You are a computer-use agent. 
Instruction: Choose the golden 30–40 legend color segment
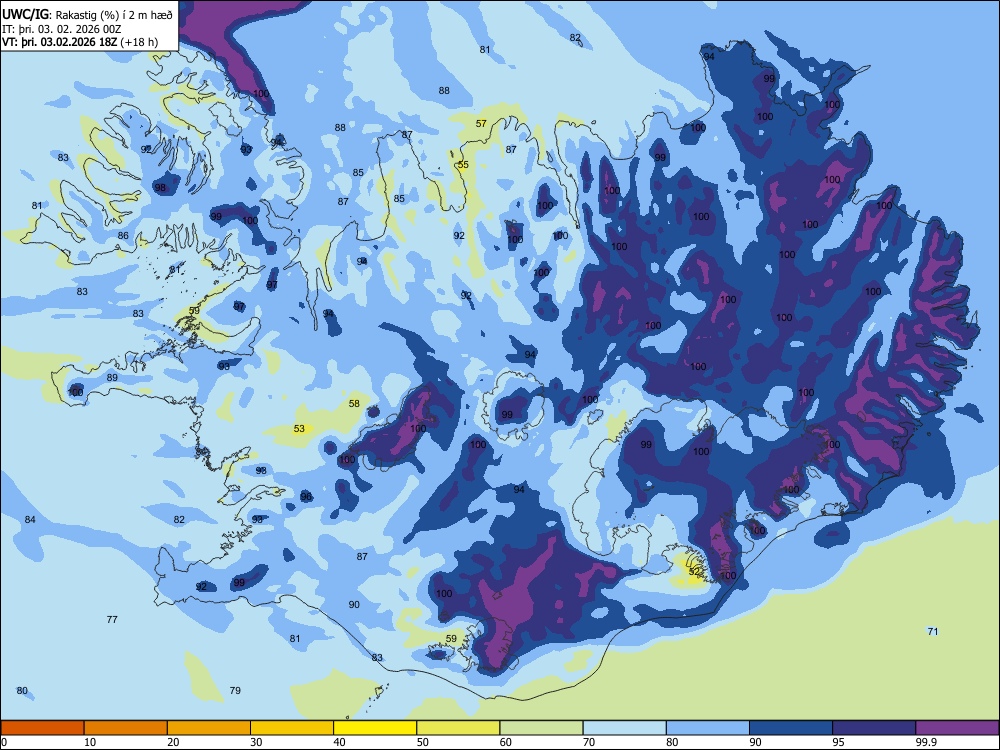292,728
